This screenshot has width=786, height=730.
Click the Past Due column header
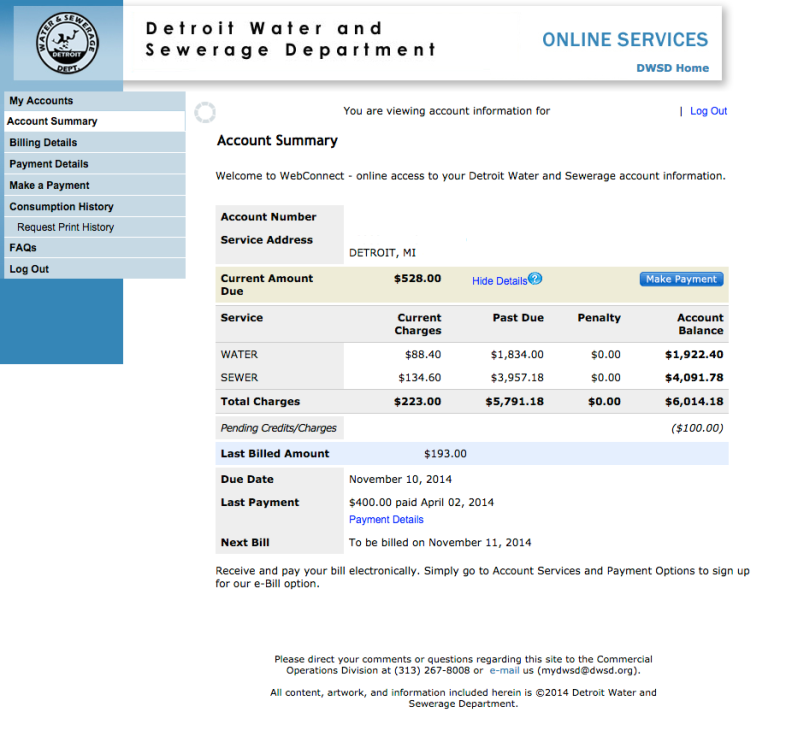pyautogui.click(x=518, y=318)
